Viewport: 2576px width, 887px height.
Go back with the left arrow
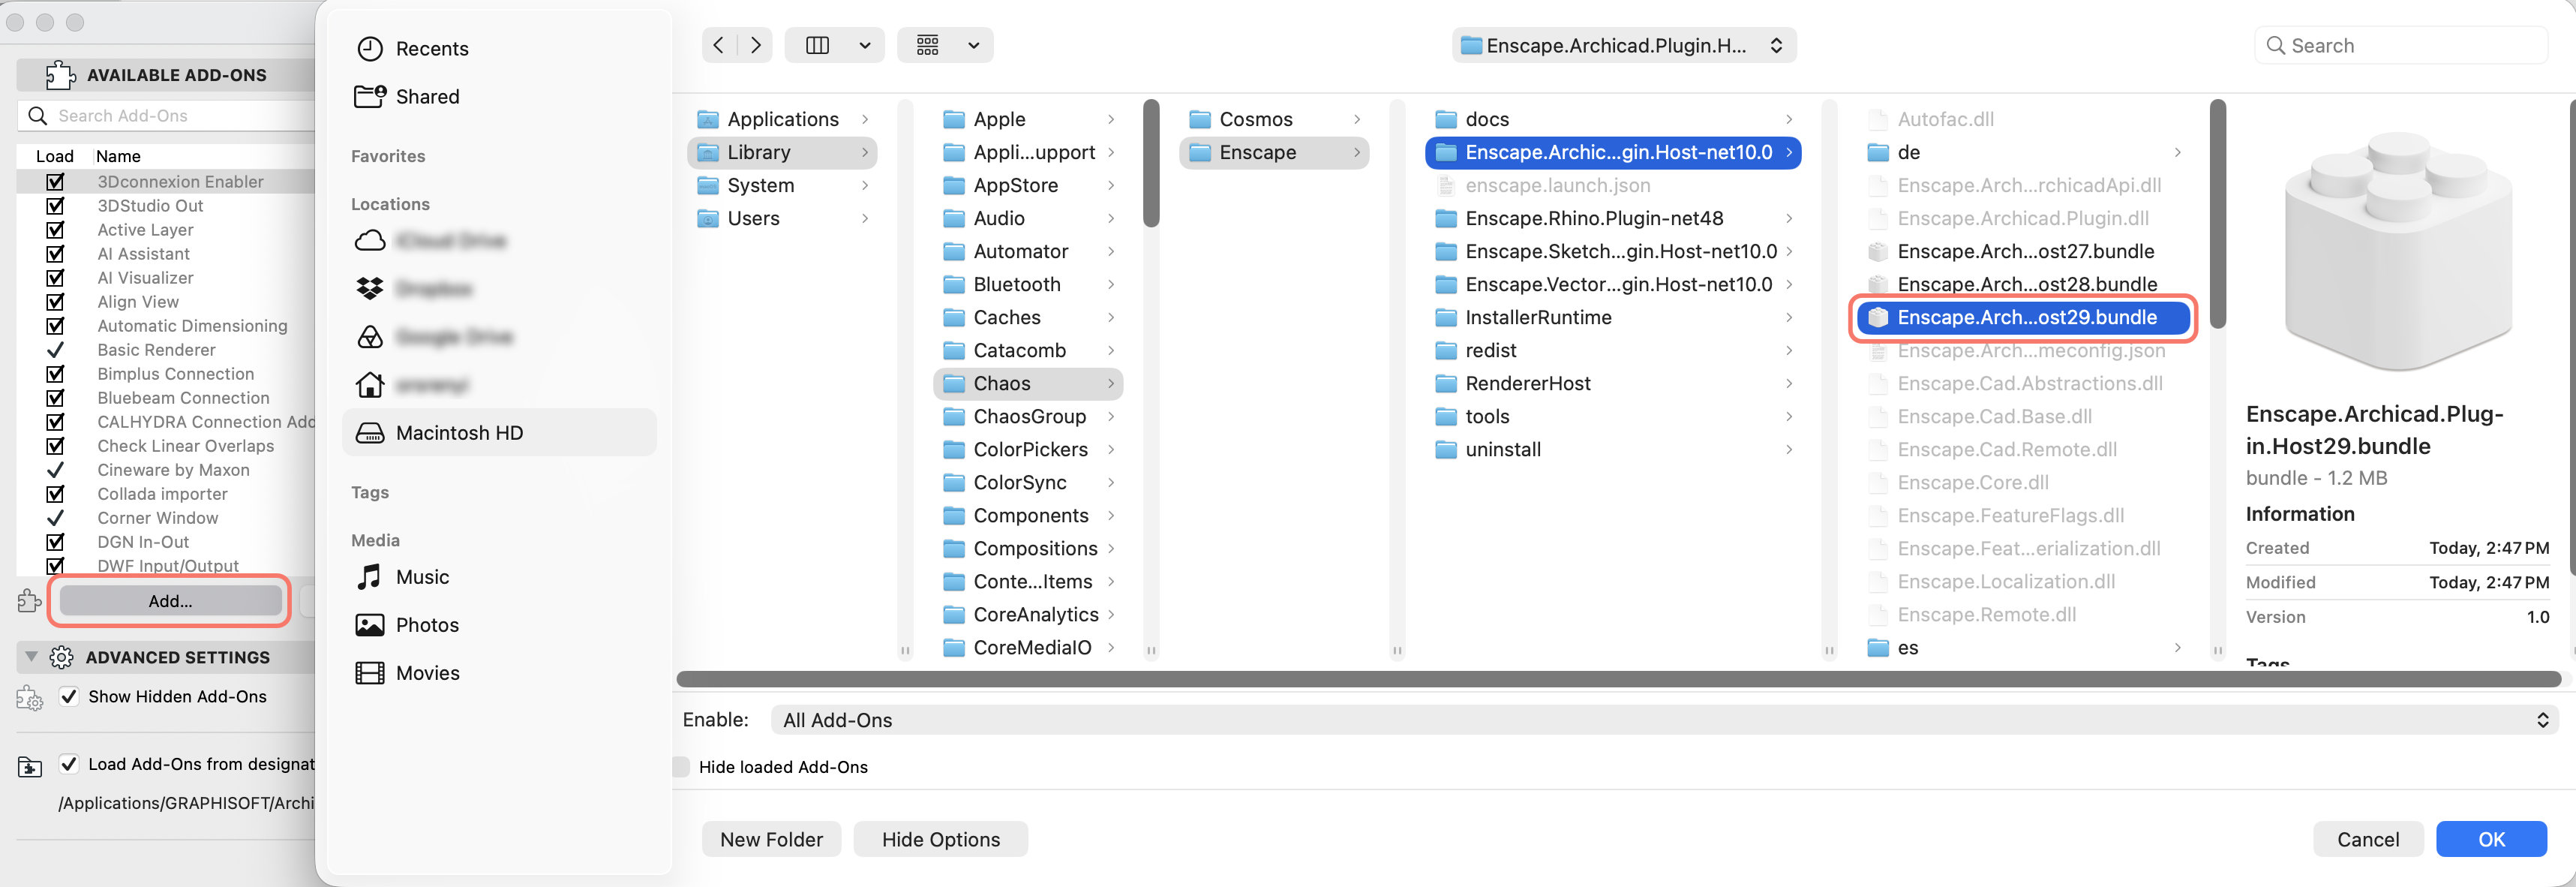[x=718, y=45]
